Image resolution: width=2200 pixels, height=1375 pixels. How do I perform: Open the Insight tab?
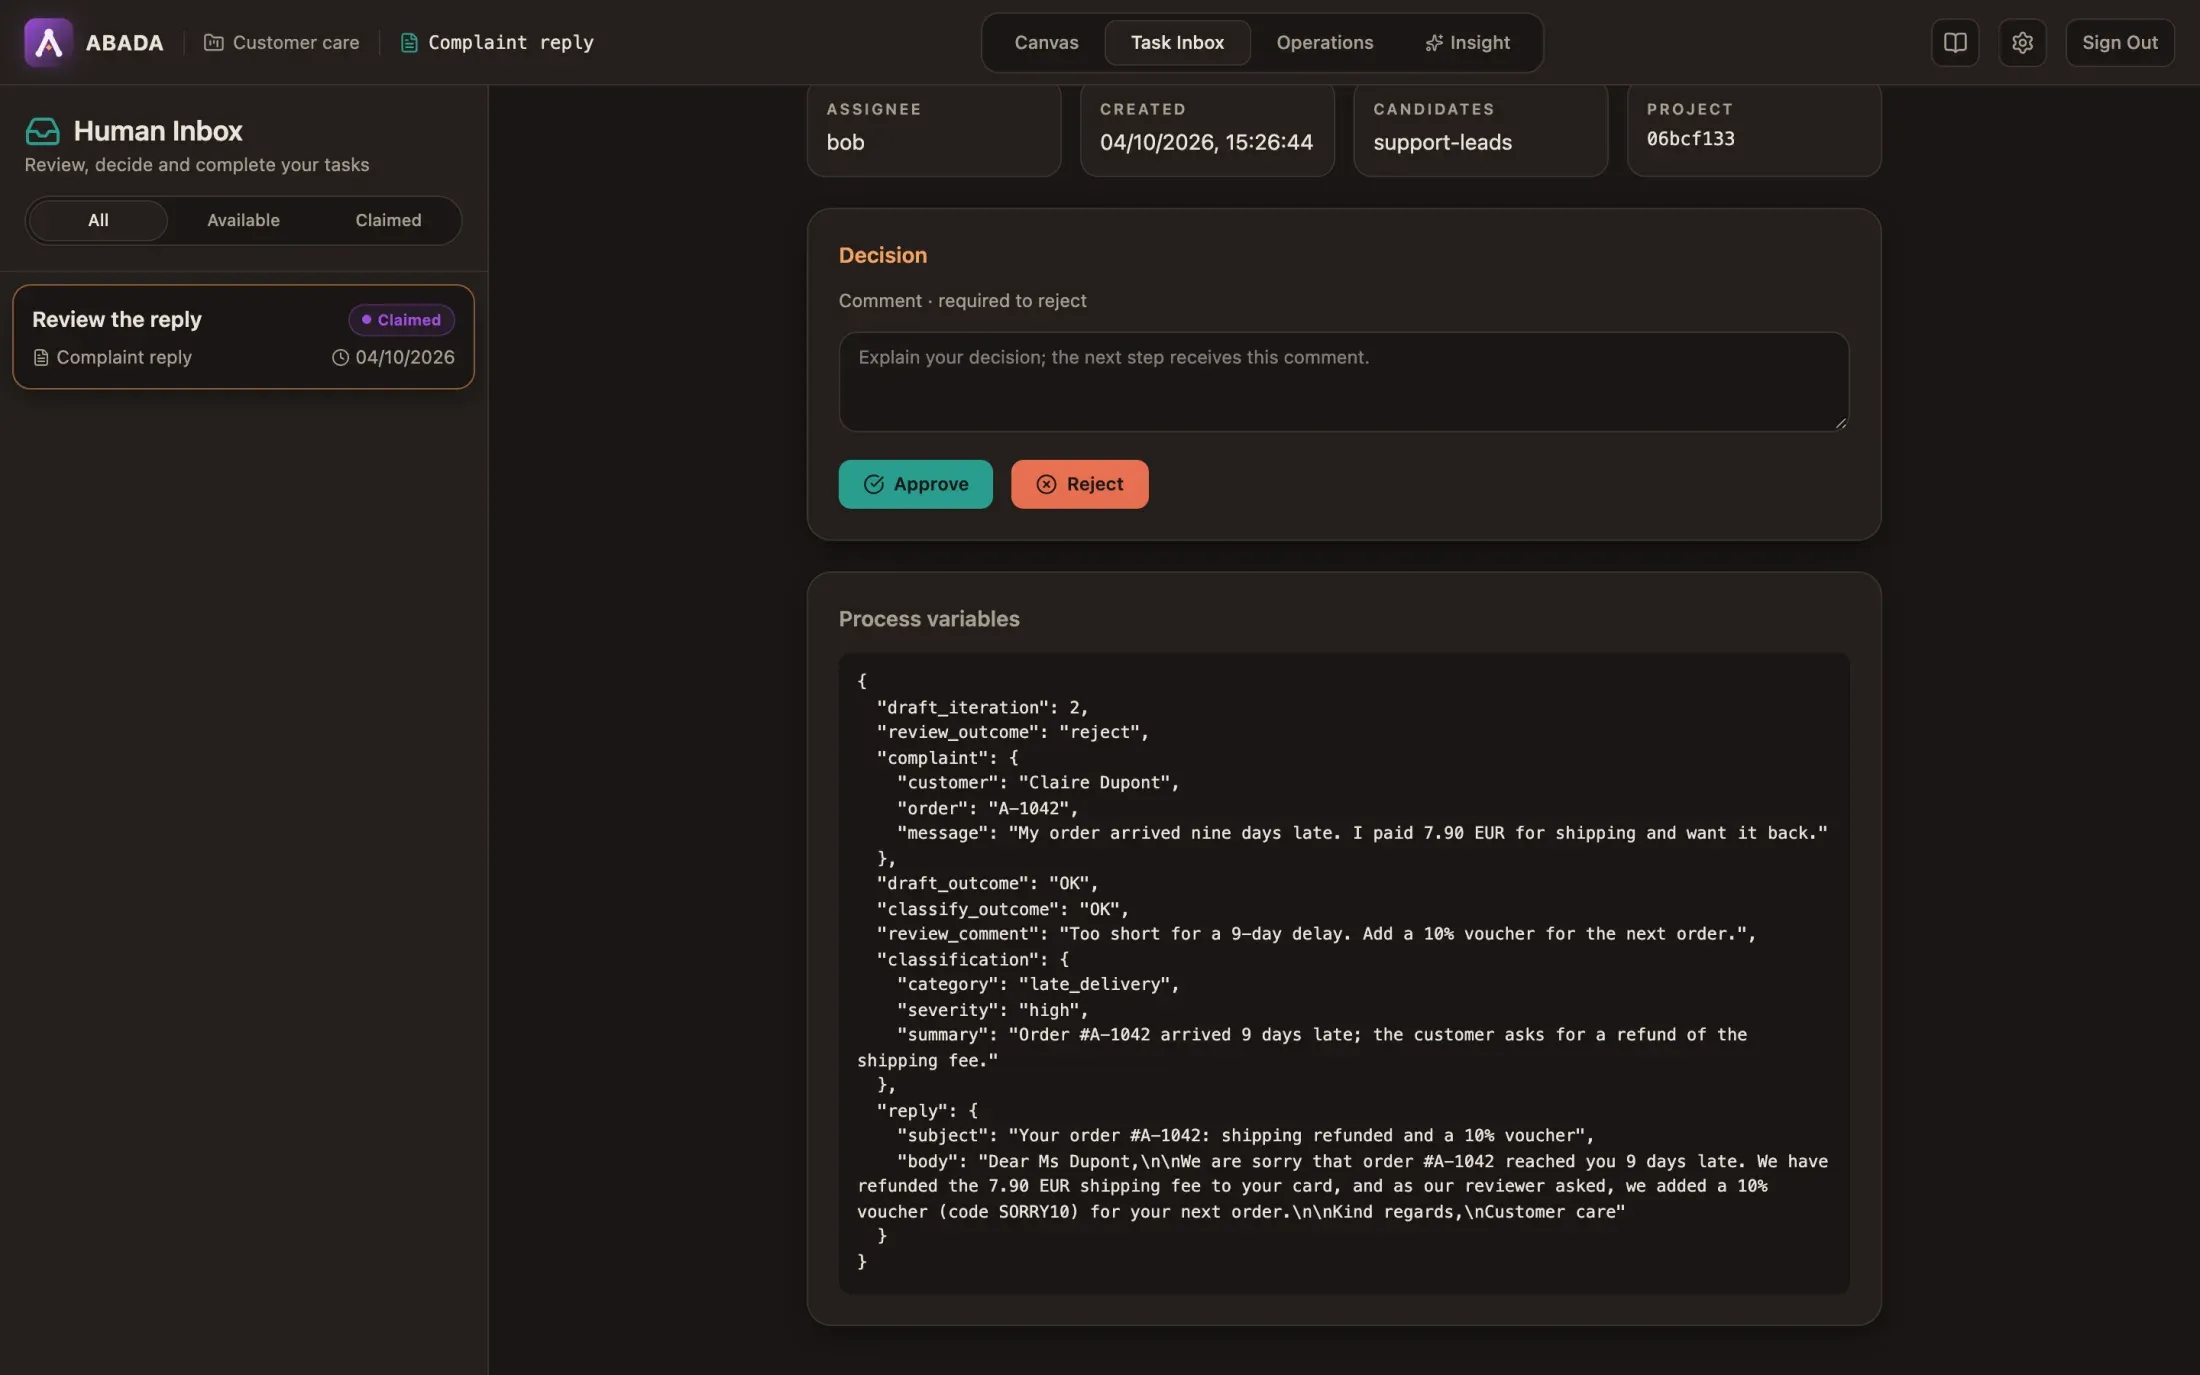pyautogui.click(x=1467, y=42)
